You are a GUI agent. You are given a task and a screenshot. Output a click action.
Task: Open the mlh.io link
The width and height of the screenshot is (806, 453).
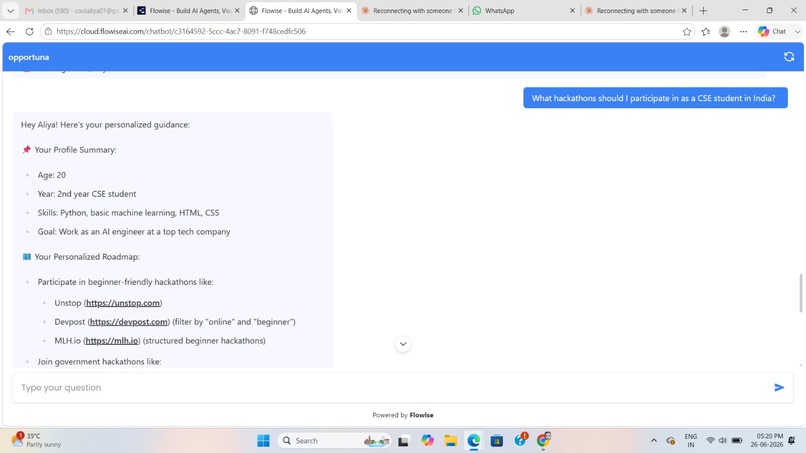pos(112,341)
